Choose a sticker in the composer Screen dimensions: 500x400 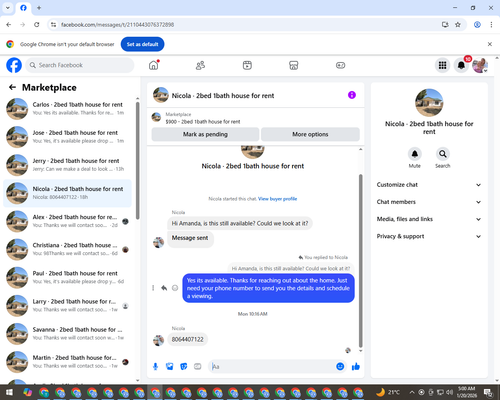pyautogui.click(x=184, y=367)
